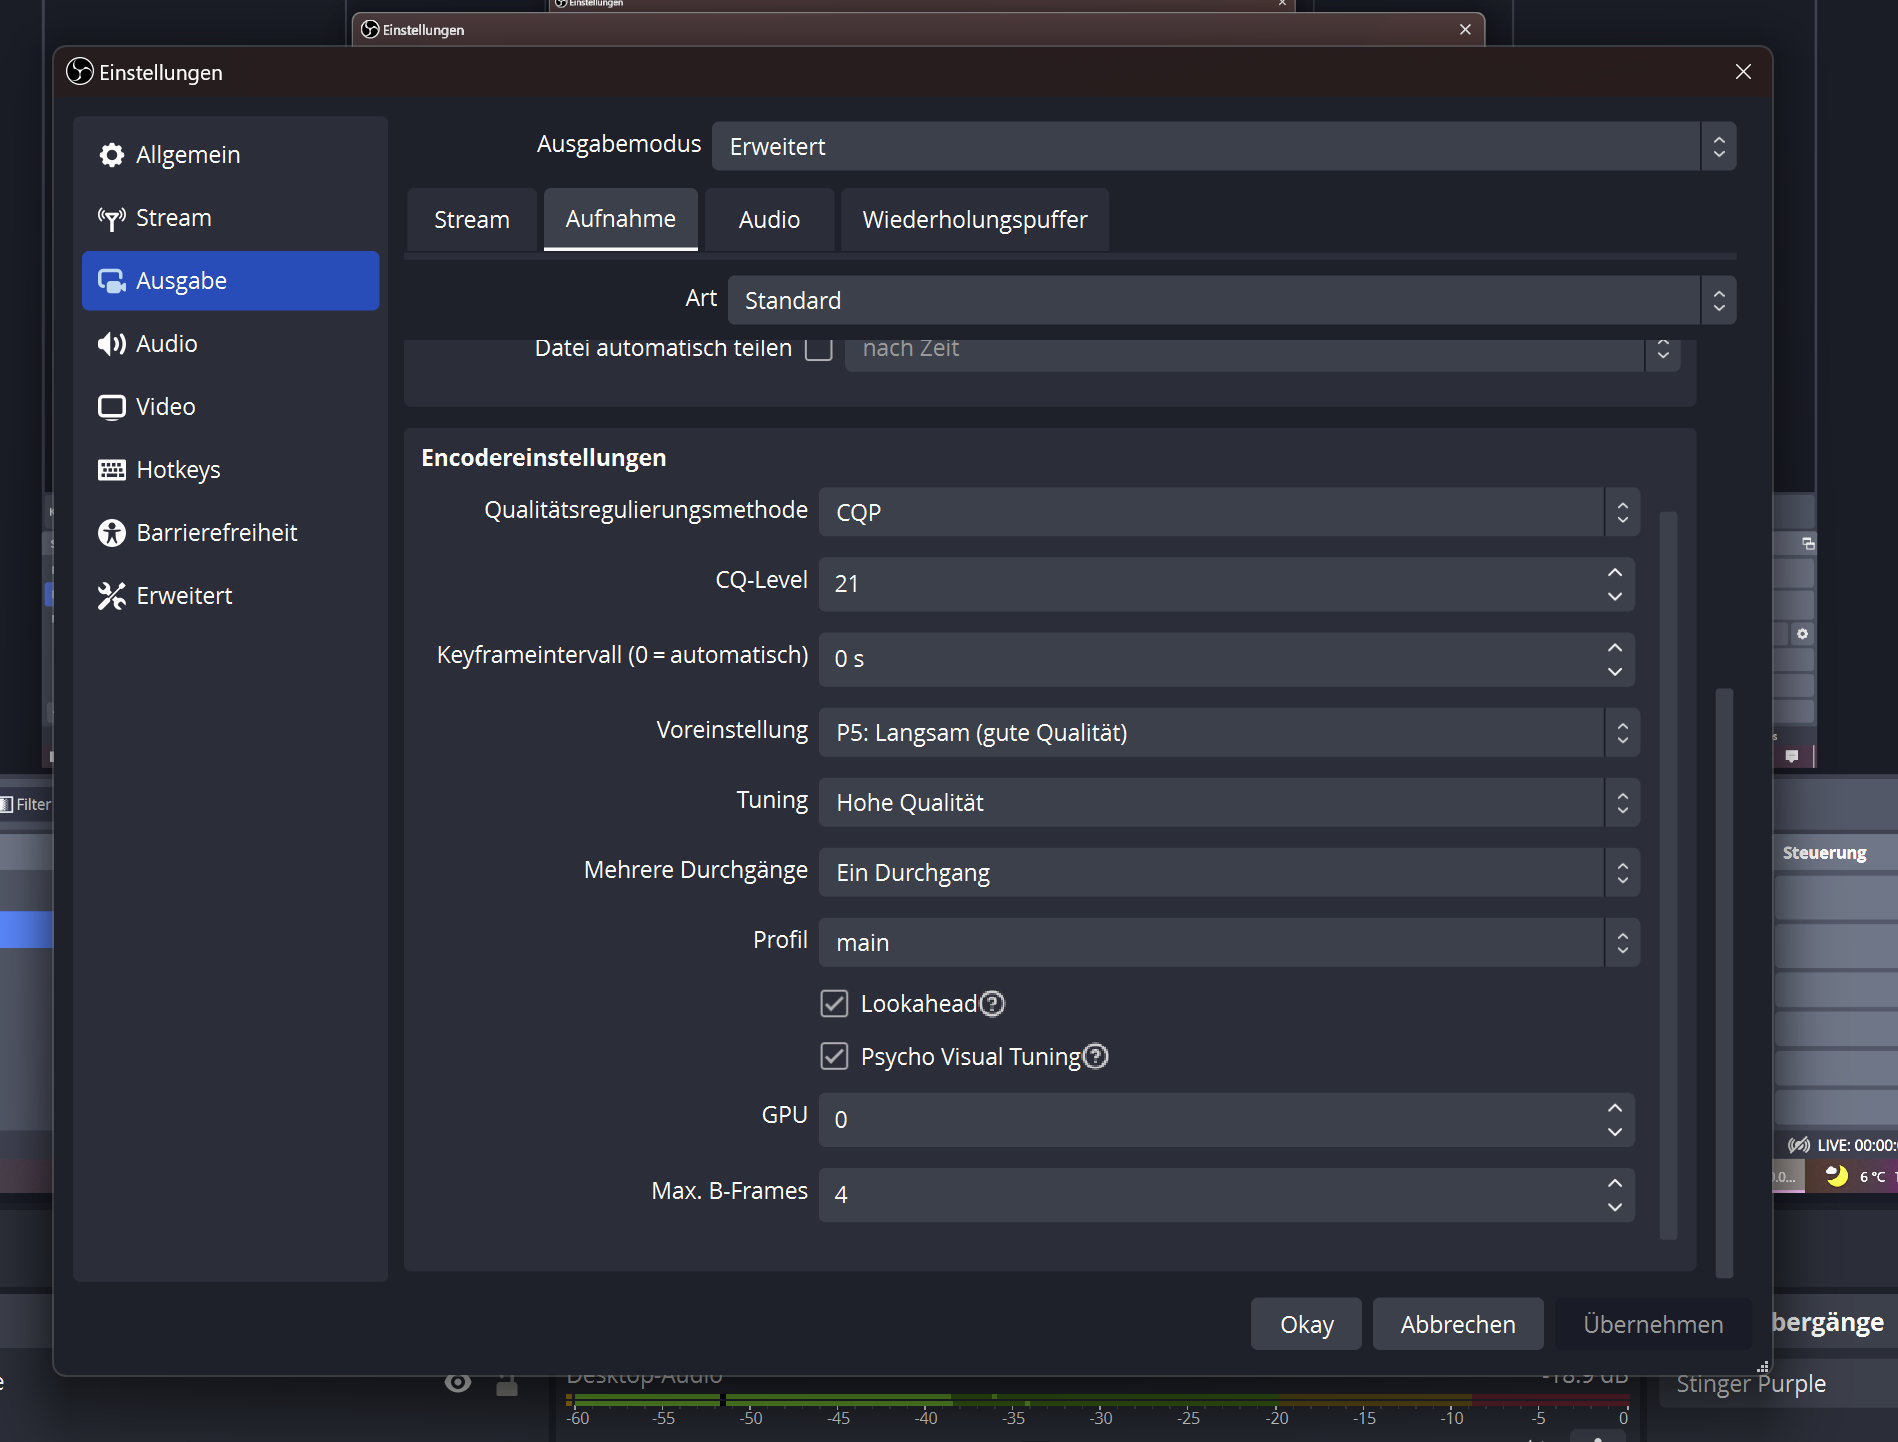Increase the CQ-Level value
This screenshot has height=1442, width=1898.
coord(1614,572)
